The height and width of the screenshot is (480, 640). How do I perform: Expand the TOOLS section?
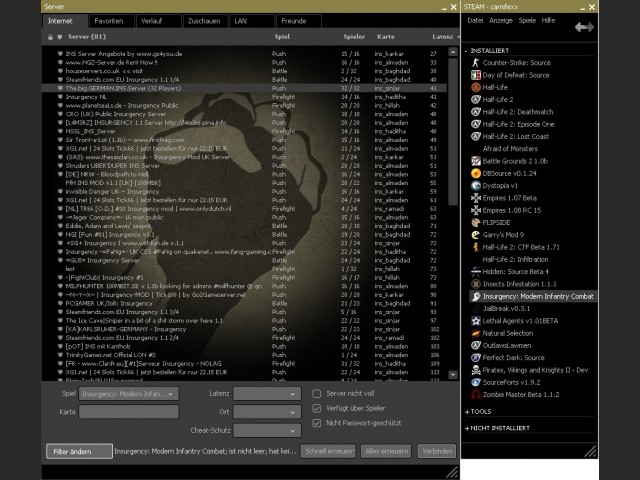click(x=467, y=412)
